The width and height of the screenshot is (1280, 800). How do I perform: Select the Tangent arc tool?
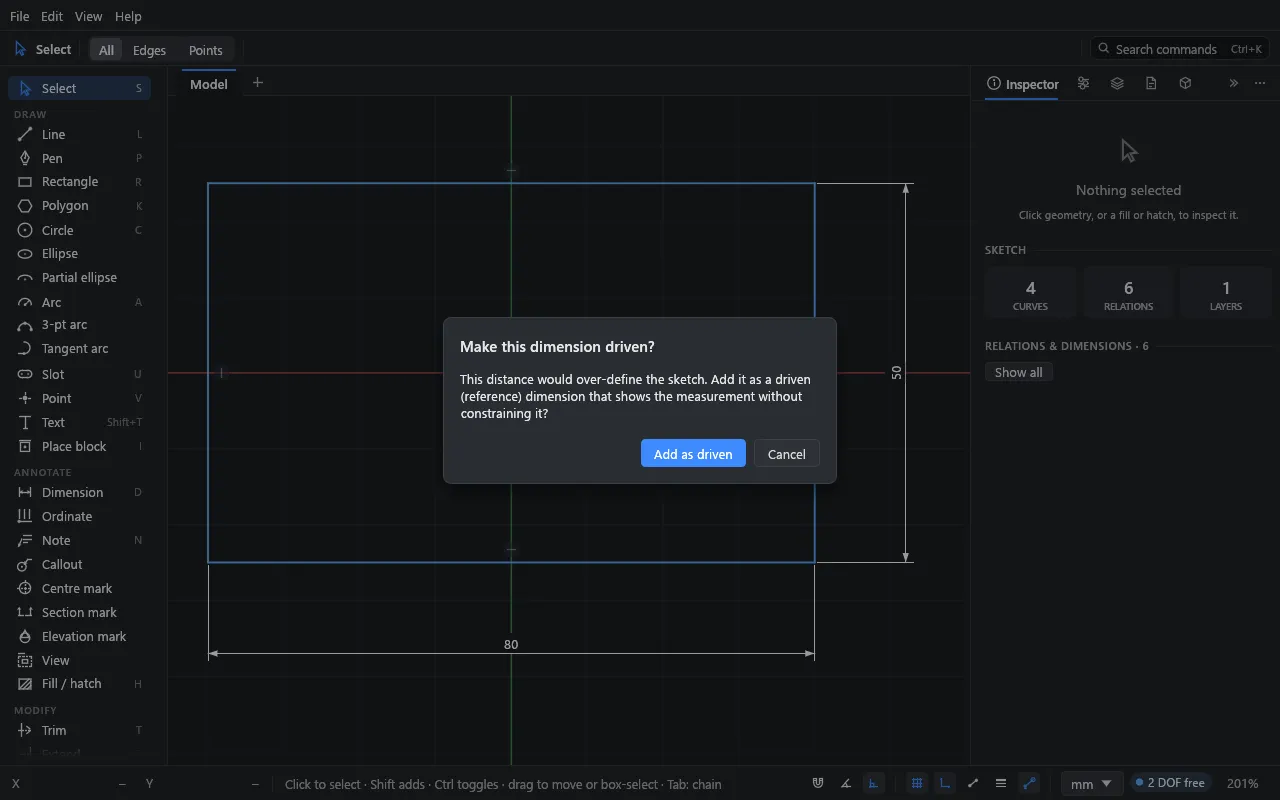tap(79, 349)
